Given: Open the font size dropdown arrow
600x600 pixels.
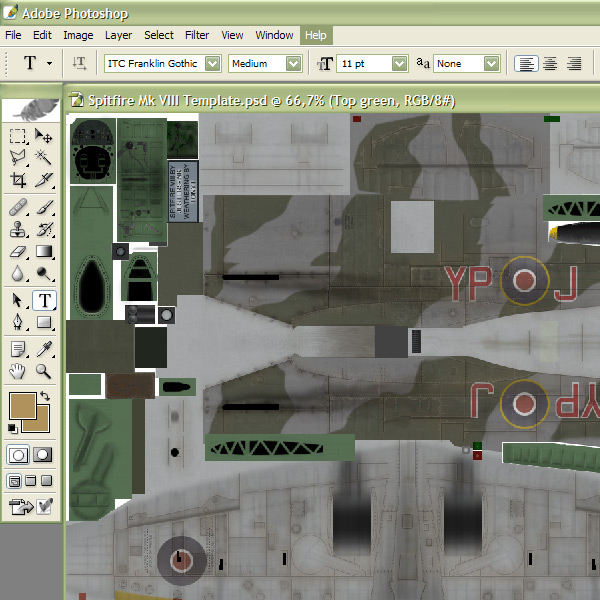Looking at the screenshot, I should click(x=399, y=64).
